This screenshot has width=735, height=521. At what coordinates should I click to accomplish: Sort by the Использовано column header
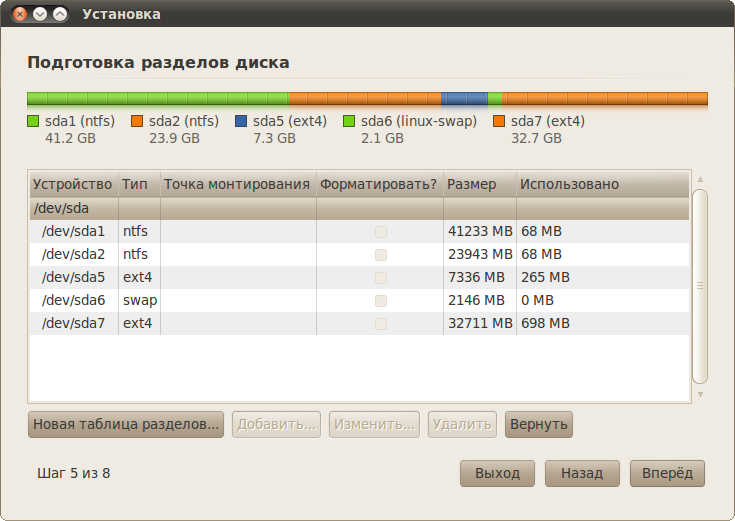click(603, 184)
